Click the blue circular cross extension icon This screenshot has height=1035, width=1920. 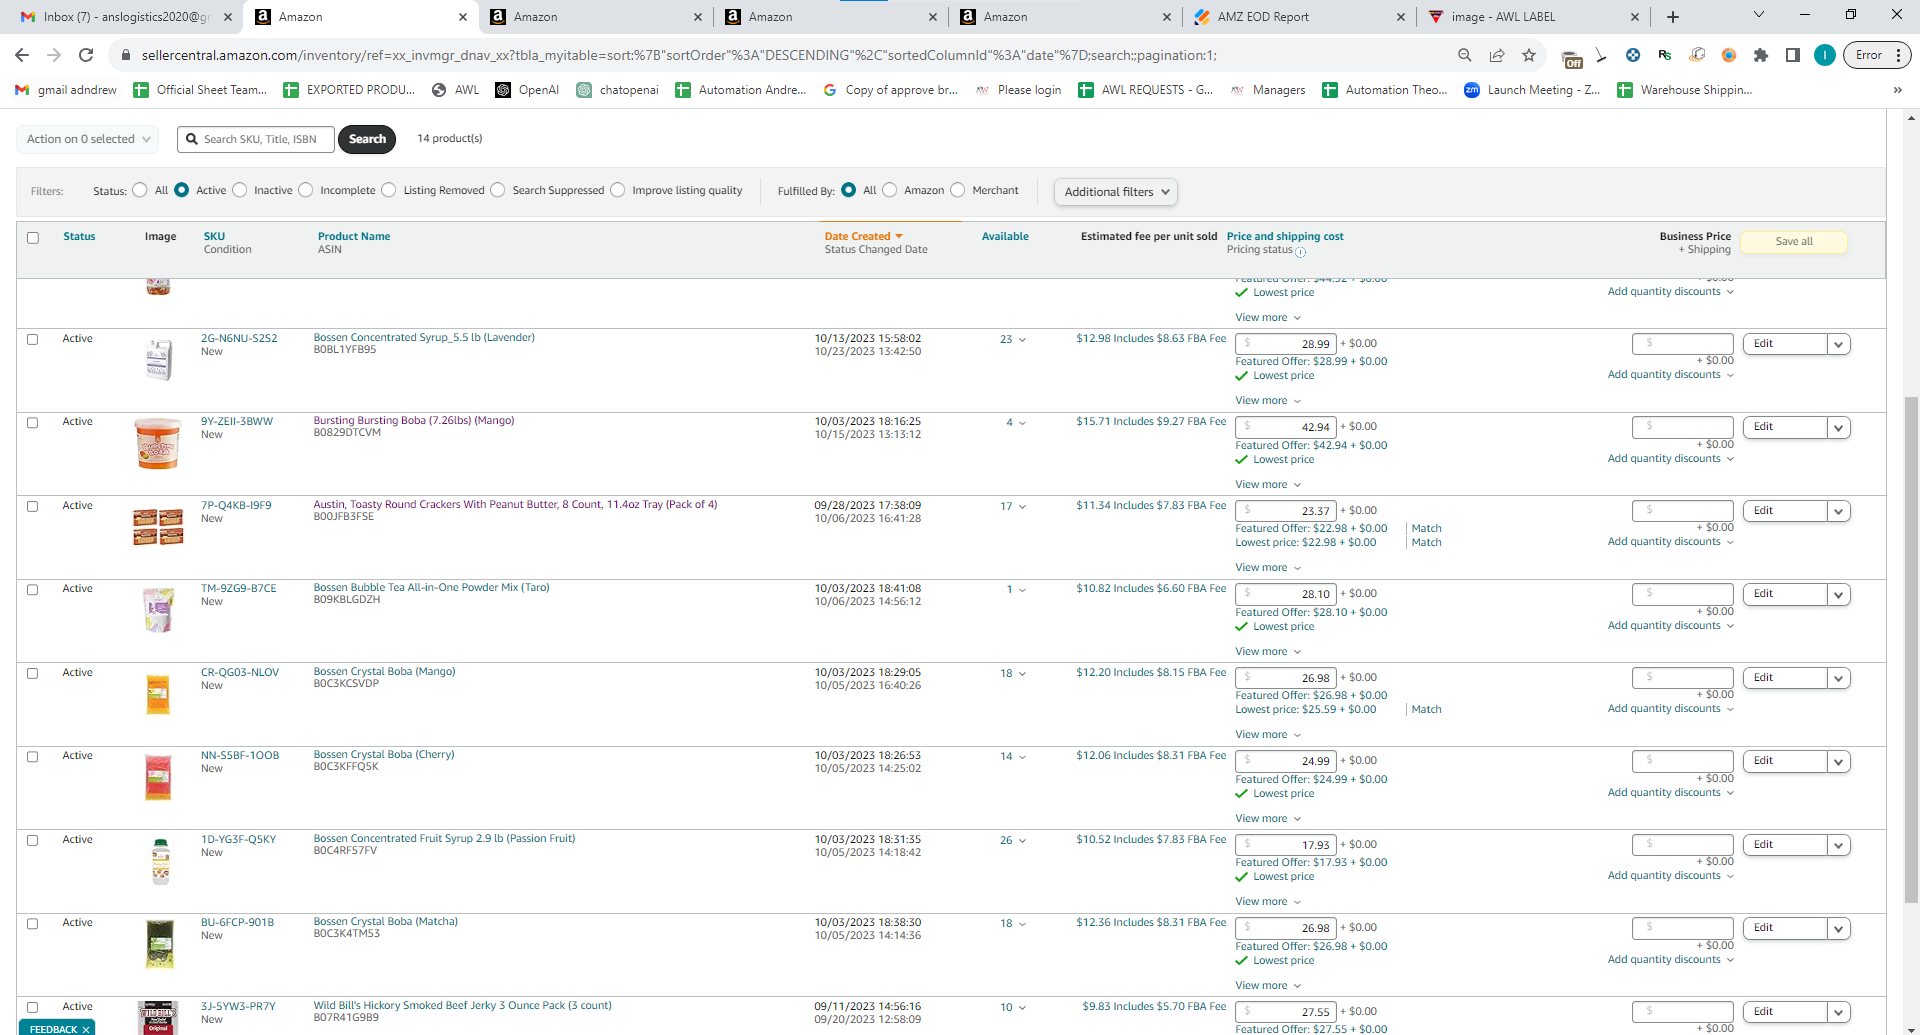click(x=1633, y=55)
